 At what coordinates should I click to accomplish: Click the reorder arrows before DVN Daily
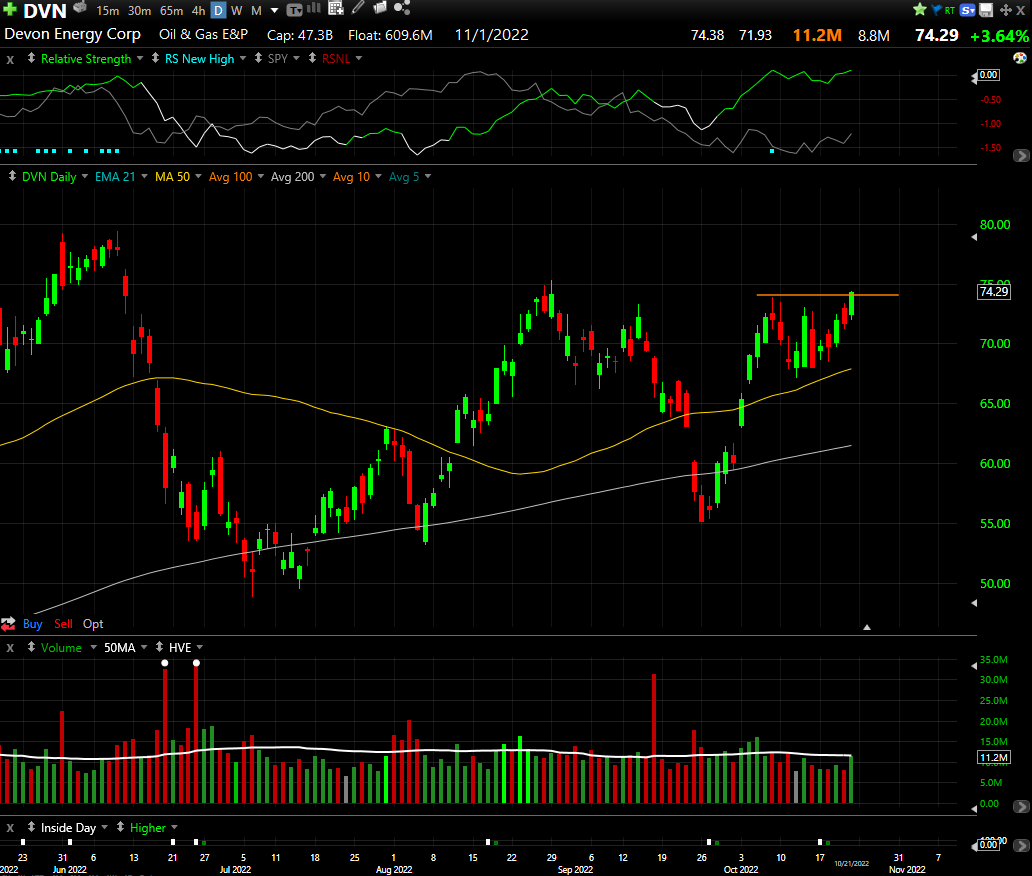pos(12,176)
